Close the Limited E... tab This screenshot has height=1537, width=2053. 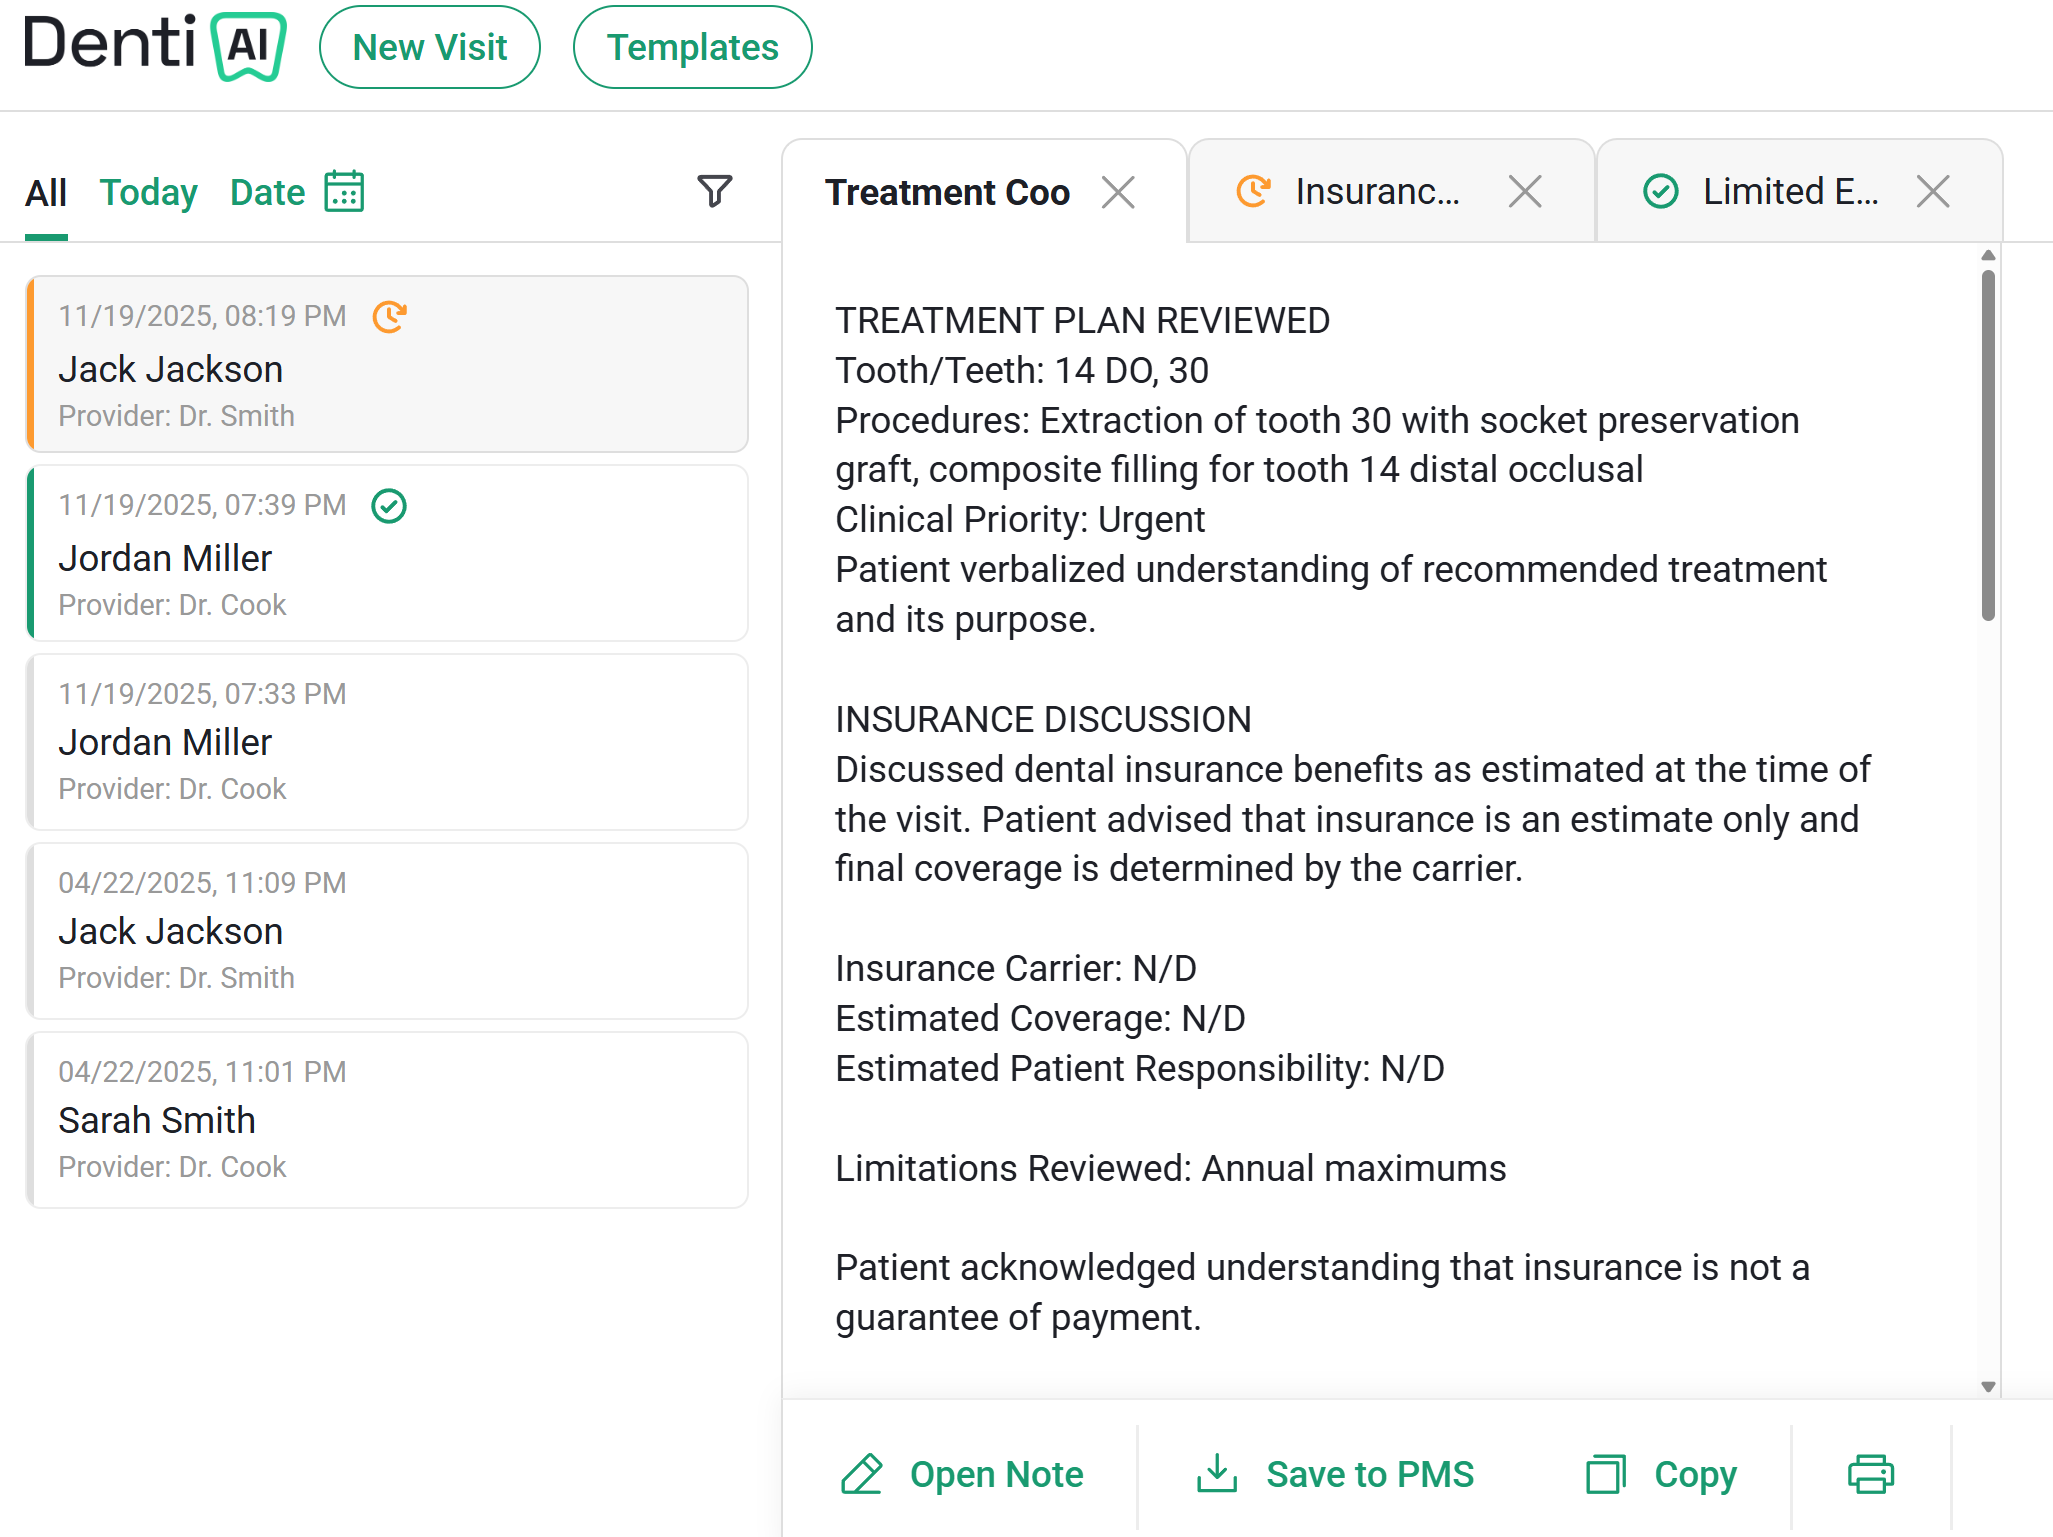pos(1933,191)
